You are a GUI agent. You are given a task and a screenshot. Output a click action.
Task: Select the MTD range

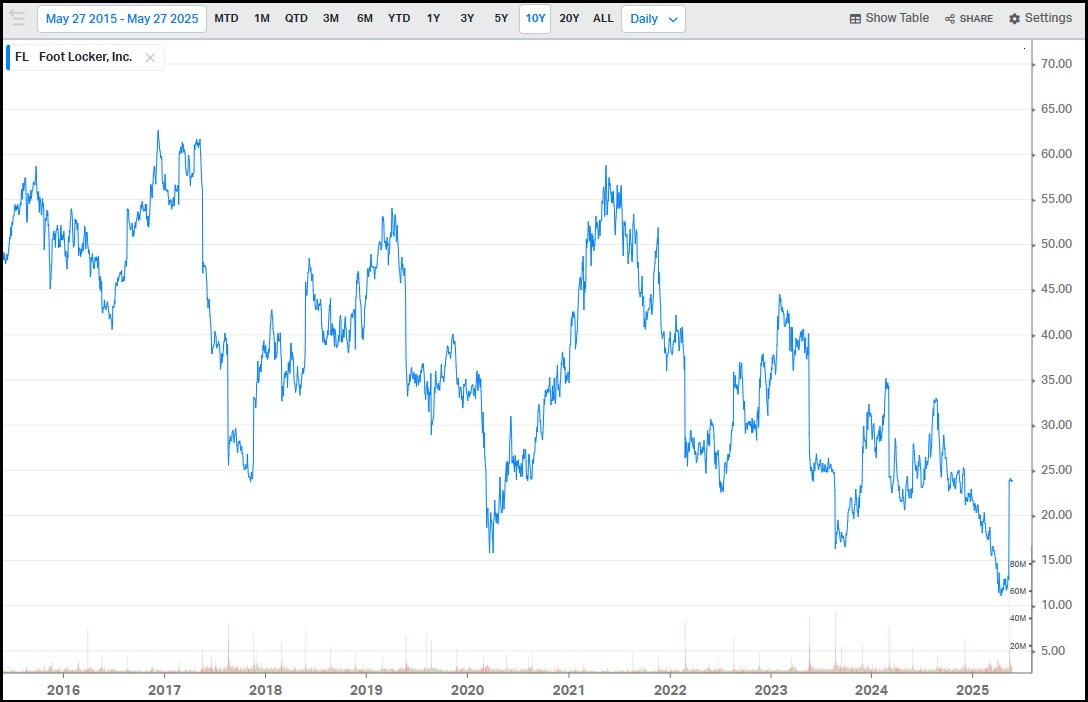(226, 18)
